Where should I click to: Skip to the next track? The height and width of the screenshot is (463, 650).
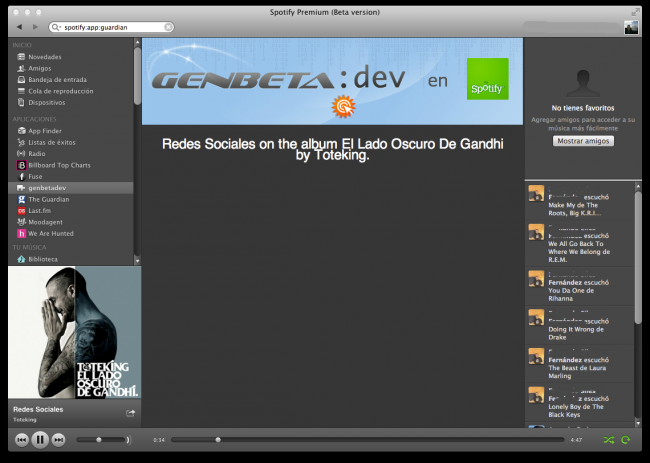click(x=58, y=440)
